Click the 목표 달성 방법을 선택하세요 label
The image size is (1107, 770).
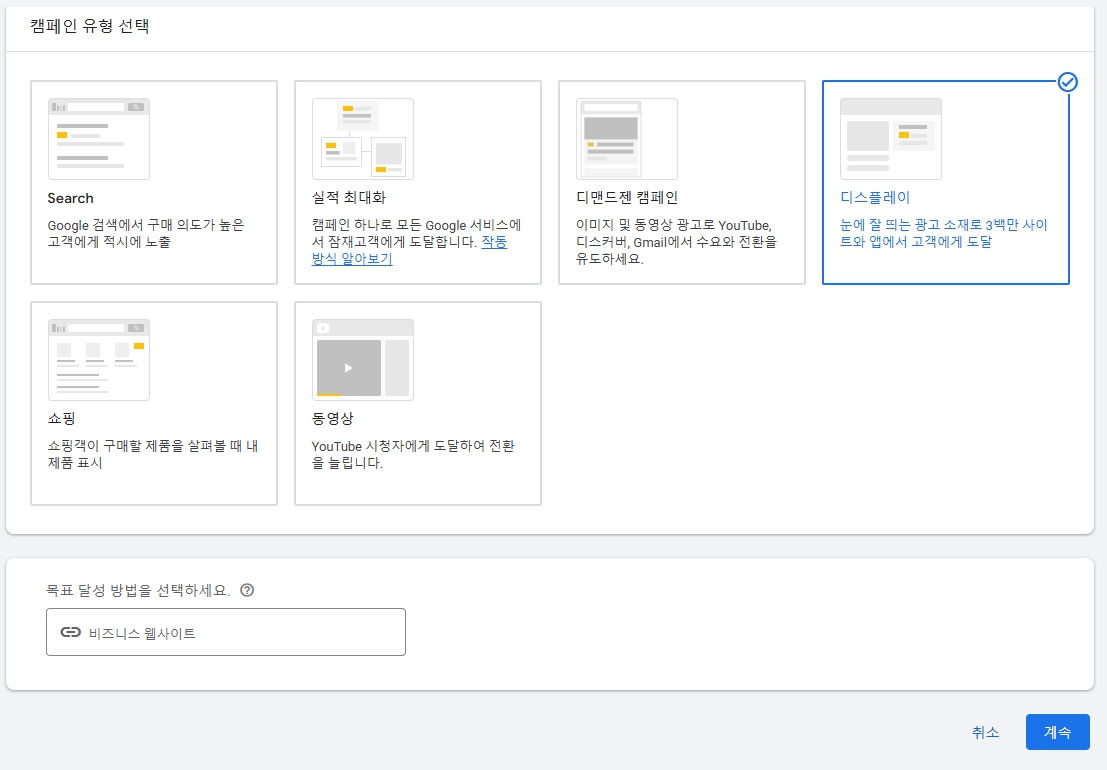click(x=138, y=590)
